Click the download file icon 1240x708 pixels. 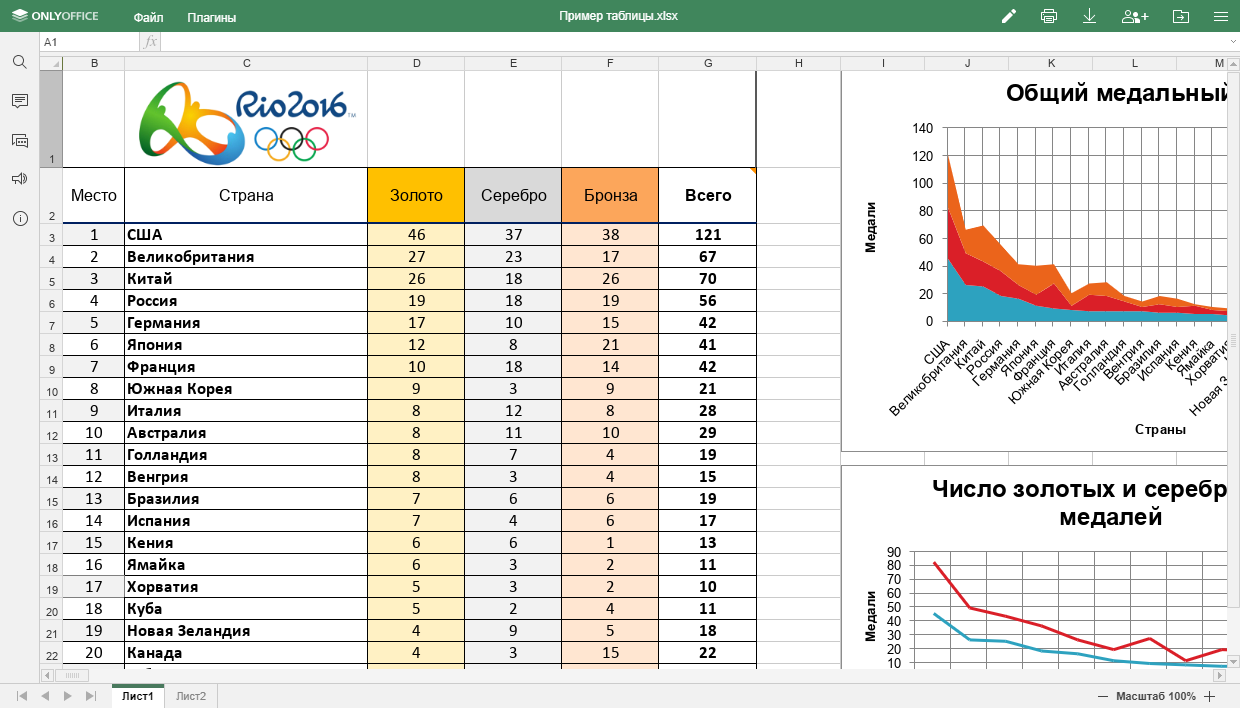pyautogui.click(x=1090, y=16)
